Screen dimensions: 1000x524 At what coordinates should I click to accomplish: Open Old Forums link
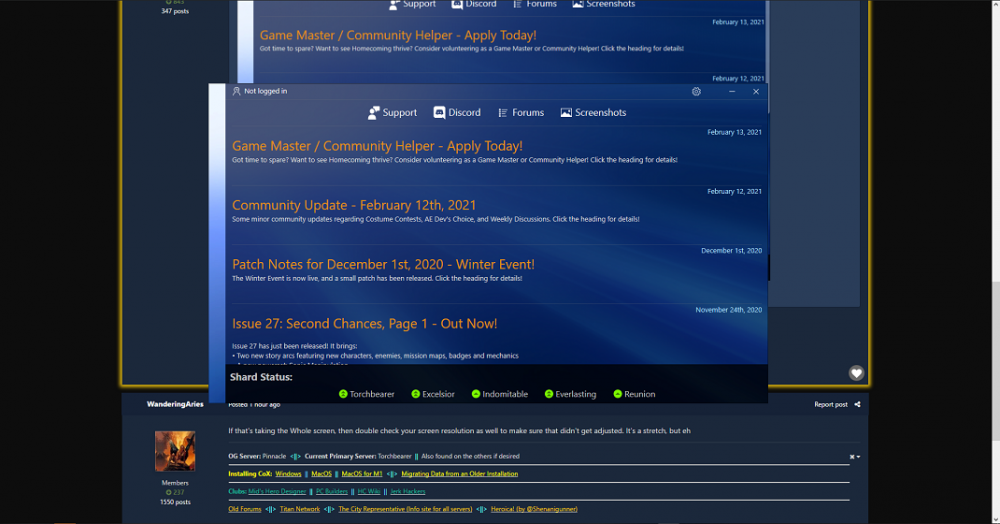coord(245,509)
